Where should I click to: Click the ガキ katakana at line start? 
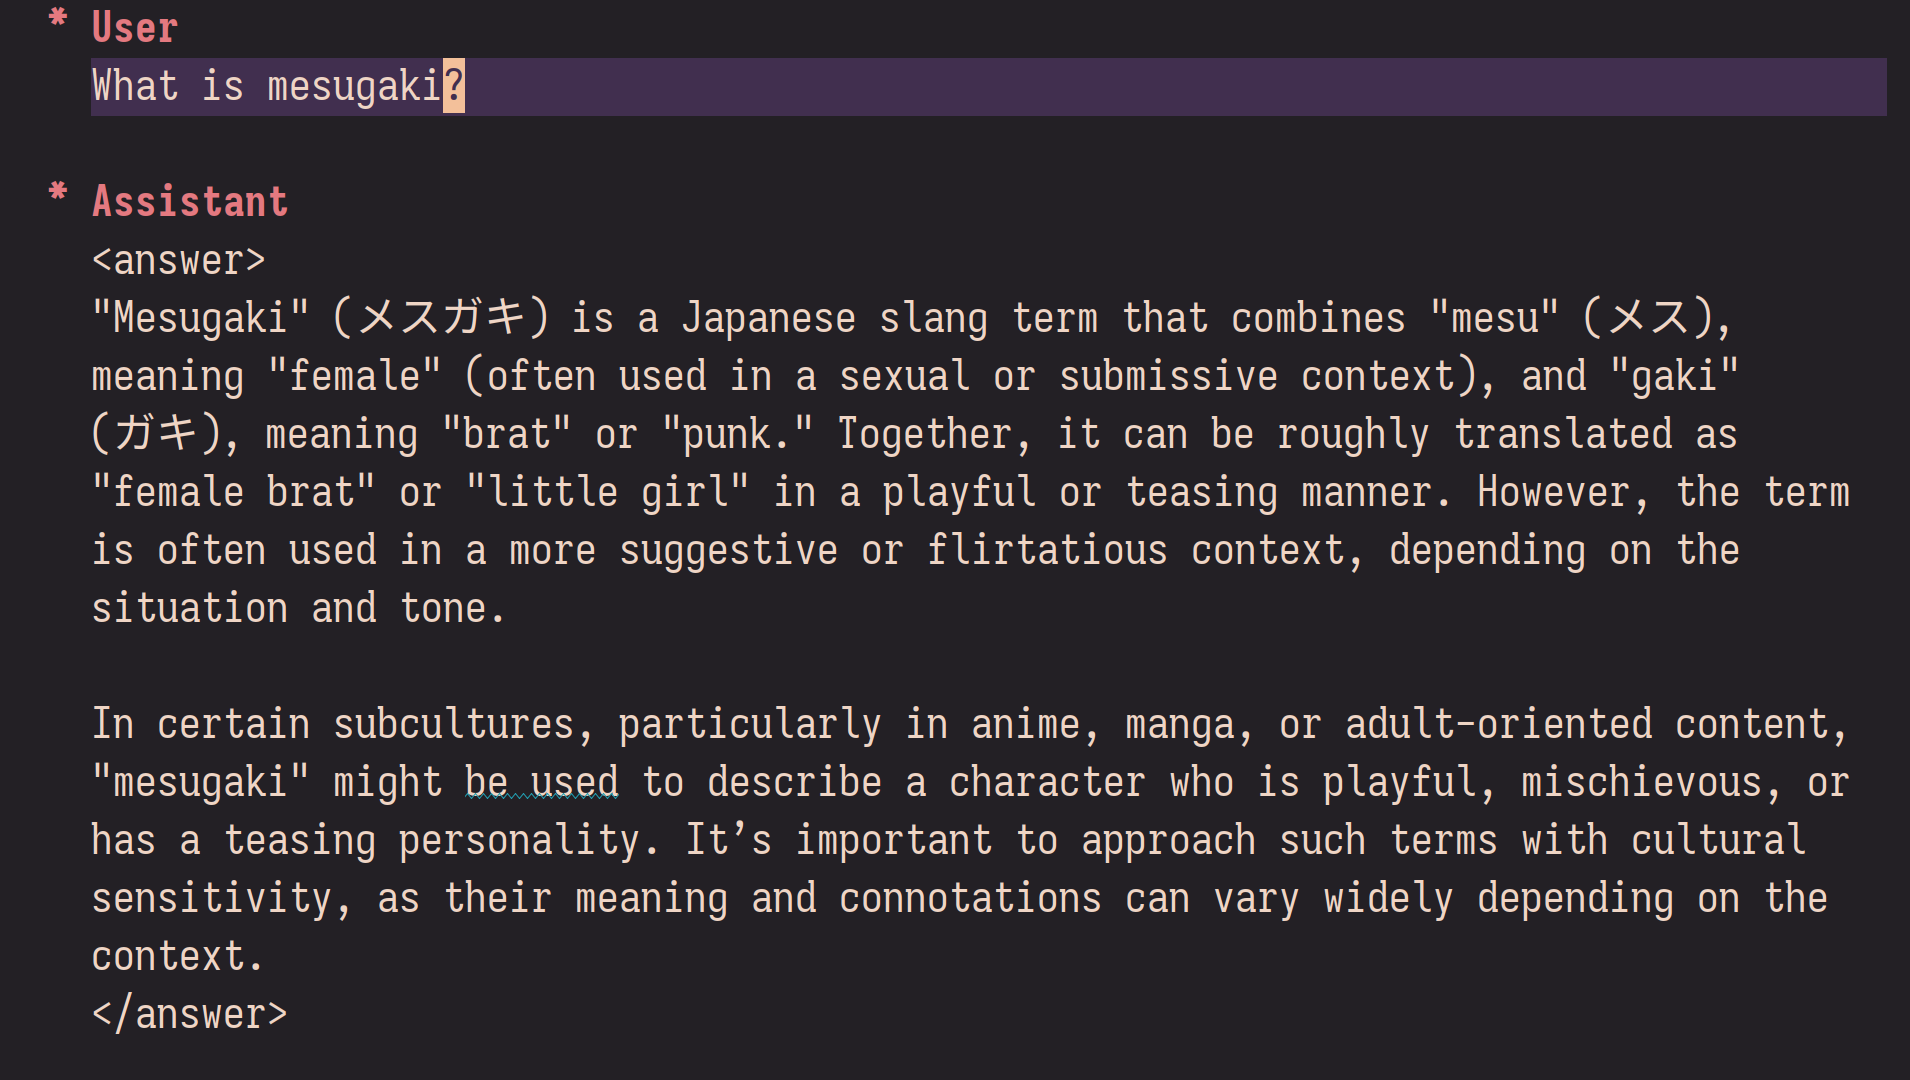156,433
